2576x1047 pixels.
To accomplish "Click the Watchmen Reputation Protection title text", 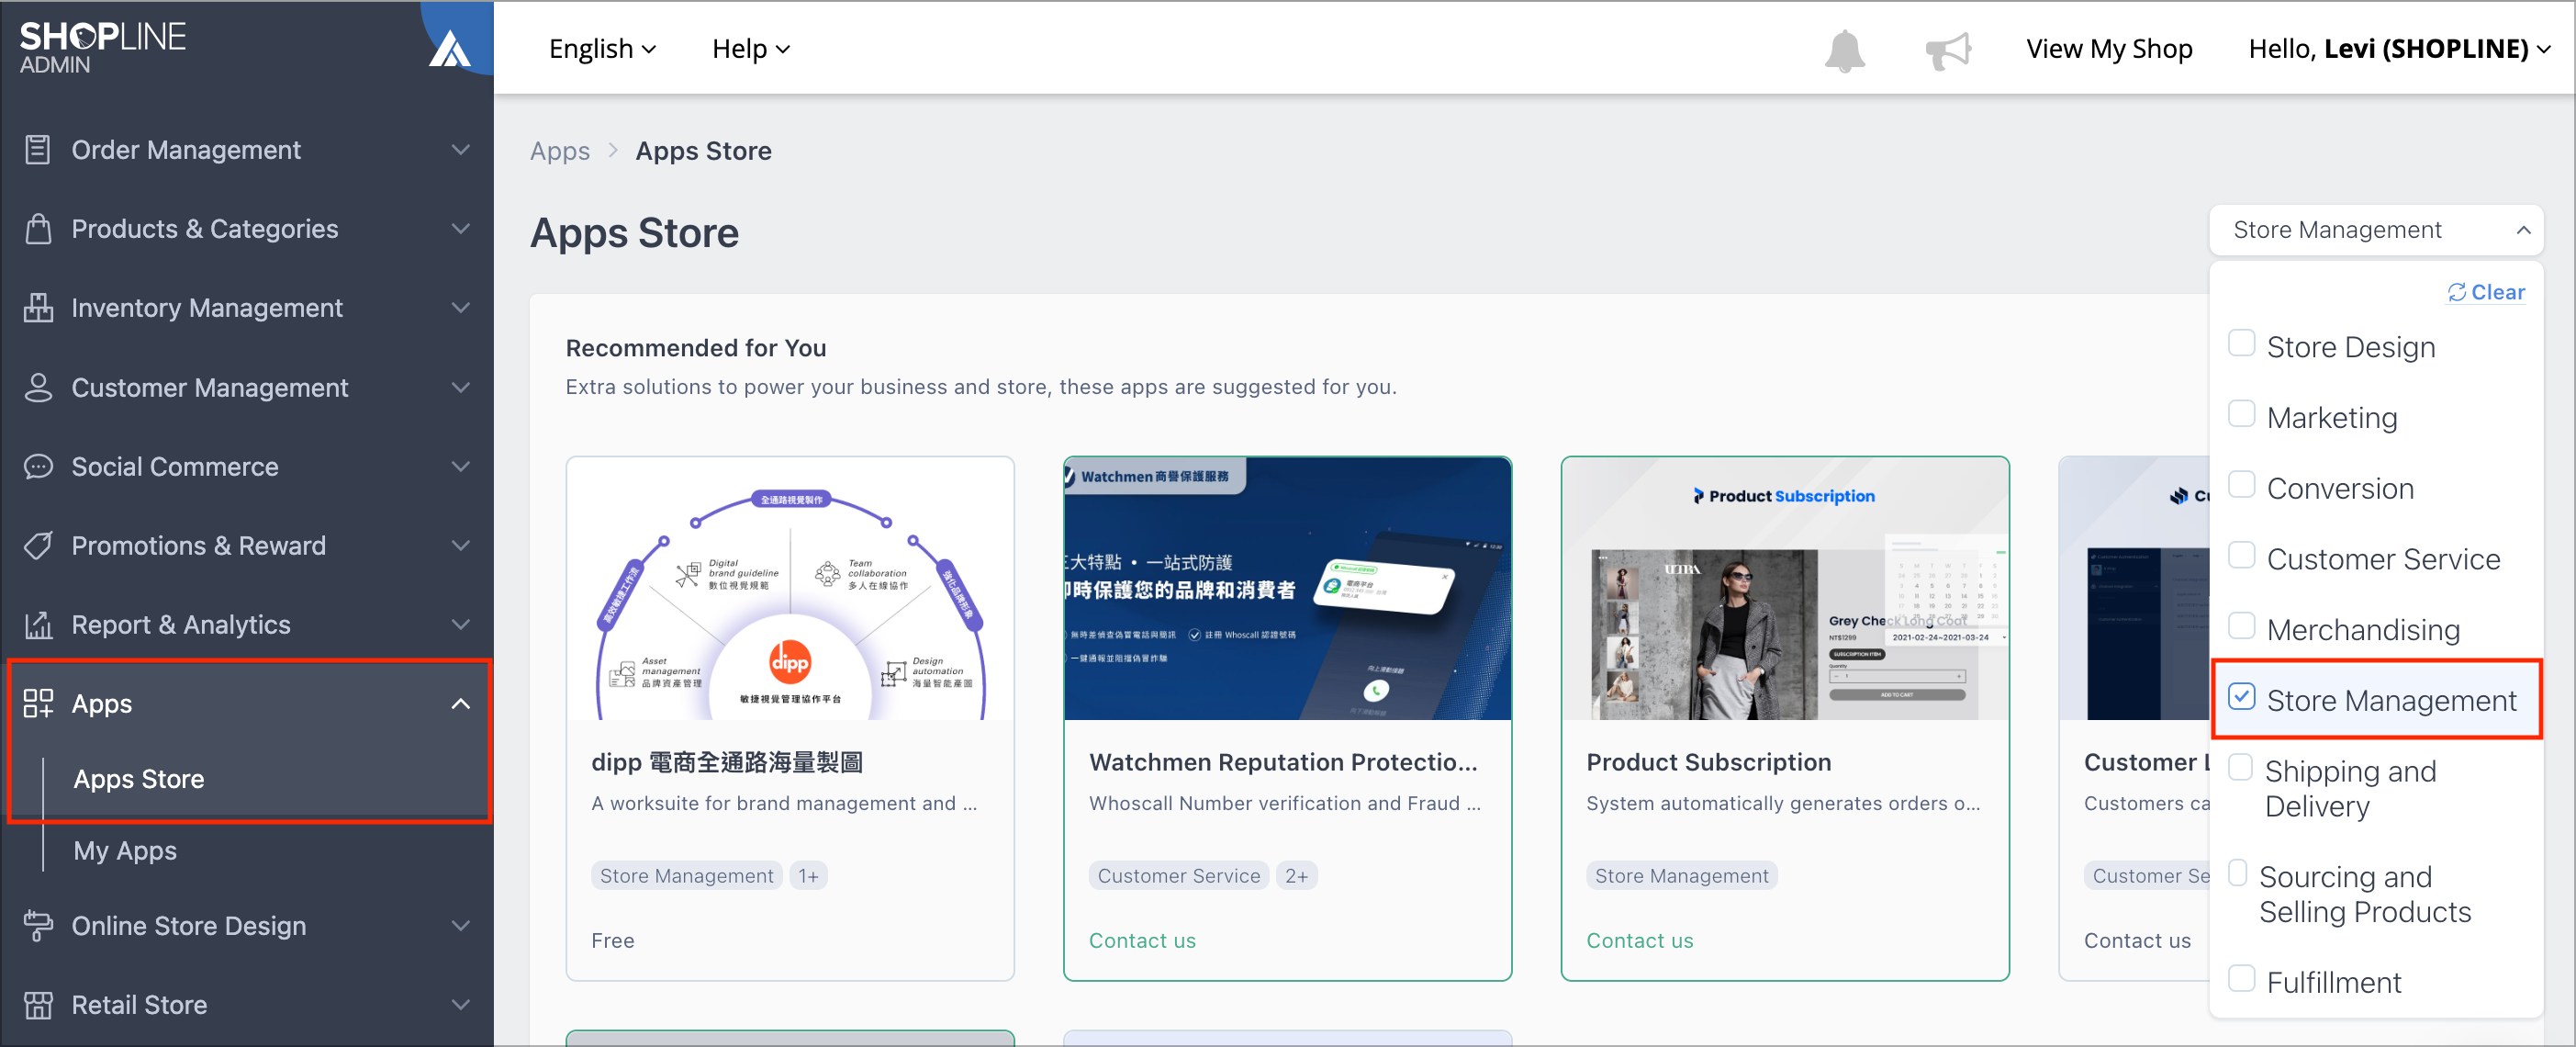I will tap(1283, 762).
